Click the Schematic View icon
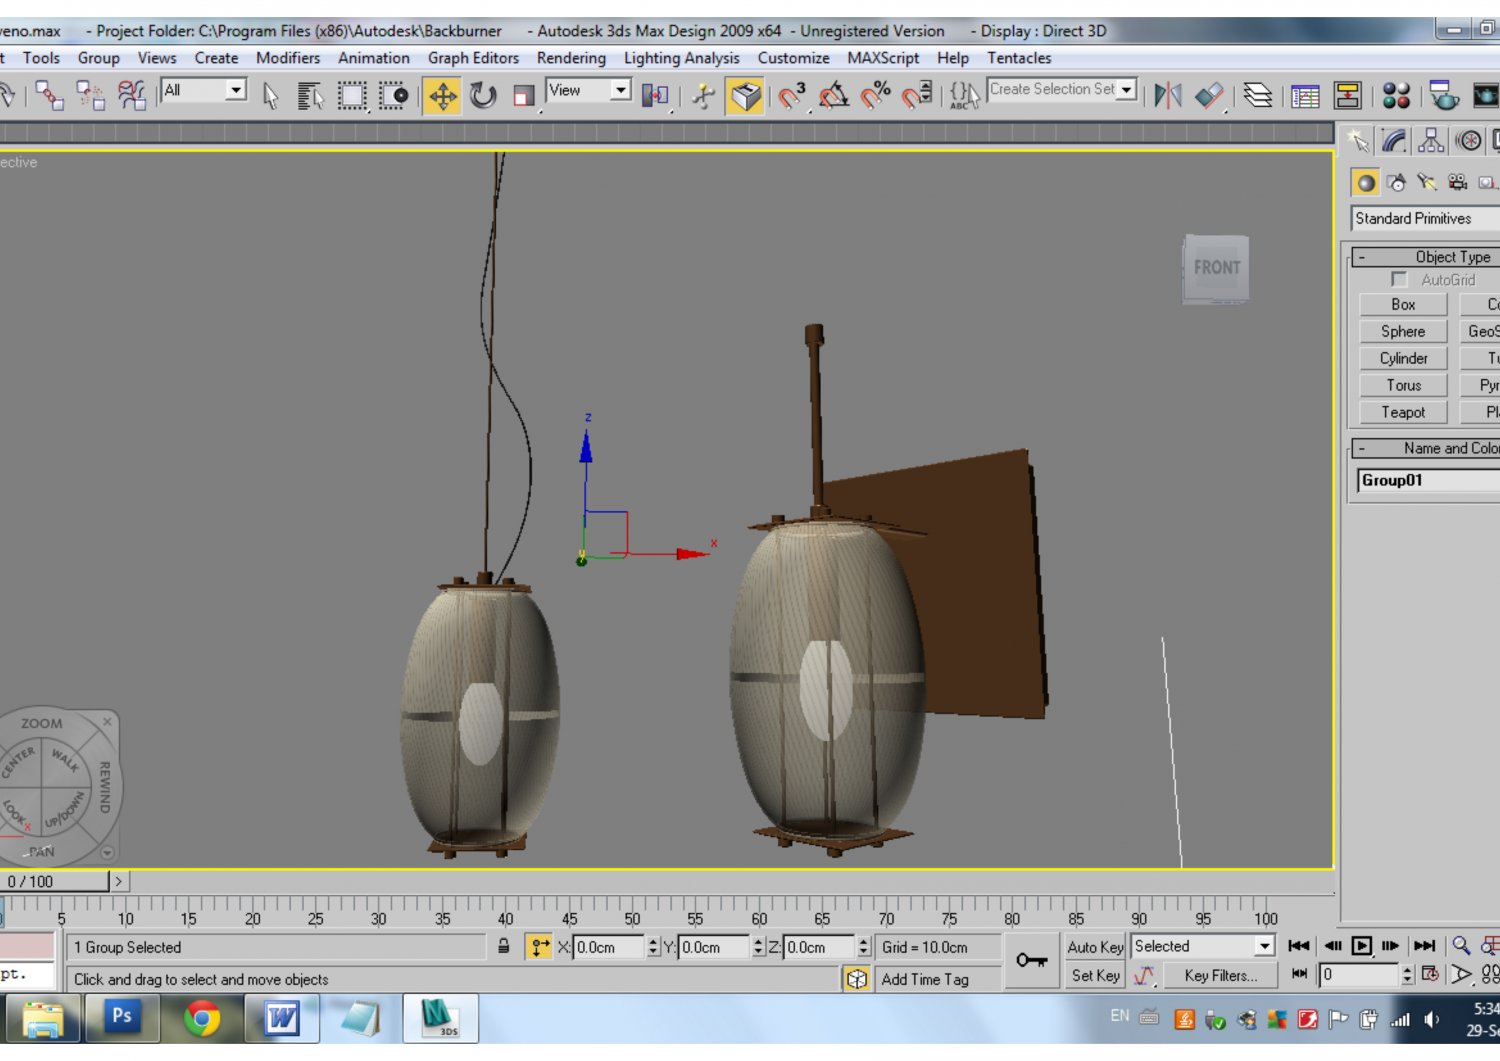This screenshot has width=1500, height=1061. coord(1350,96)
